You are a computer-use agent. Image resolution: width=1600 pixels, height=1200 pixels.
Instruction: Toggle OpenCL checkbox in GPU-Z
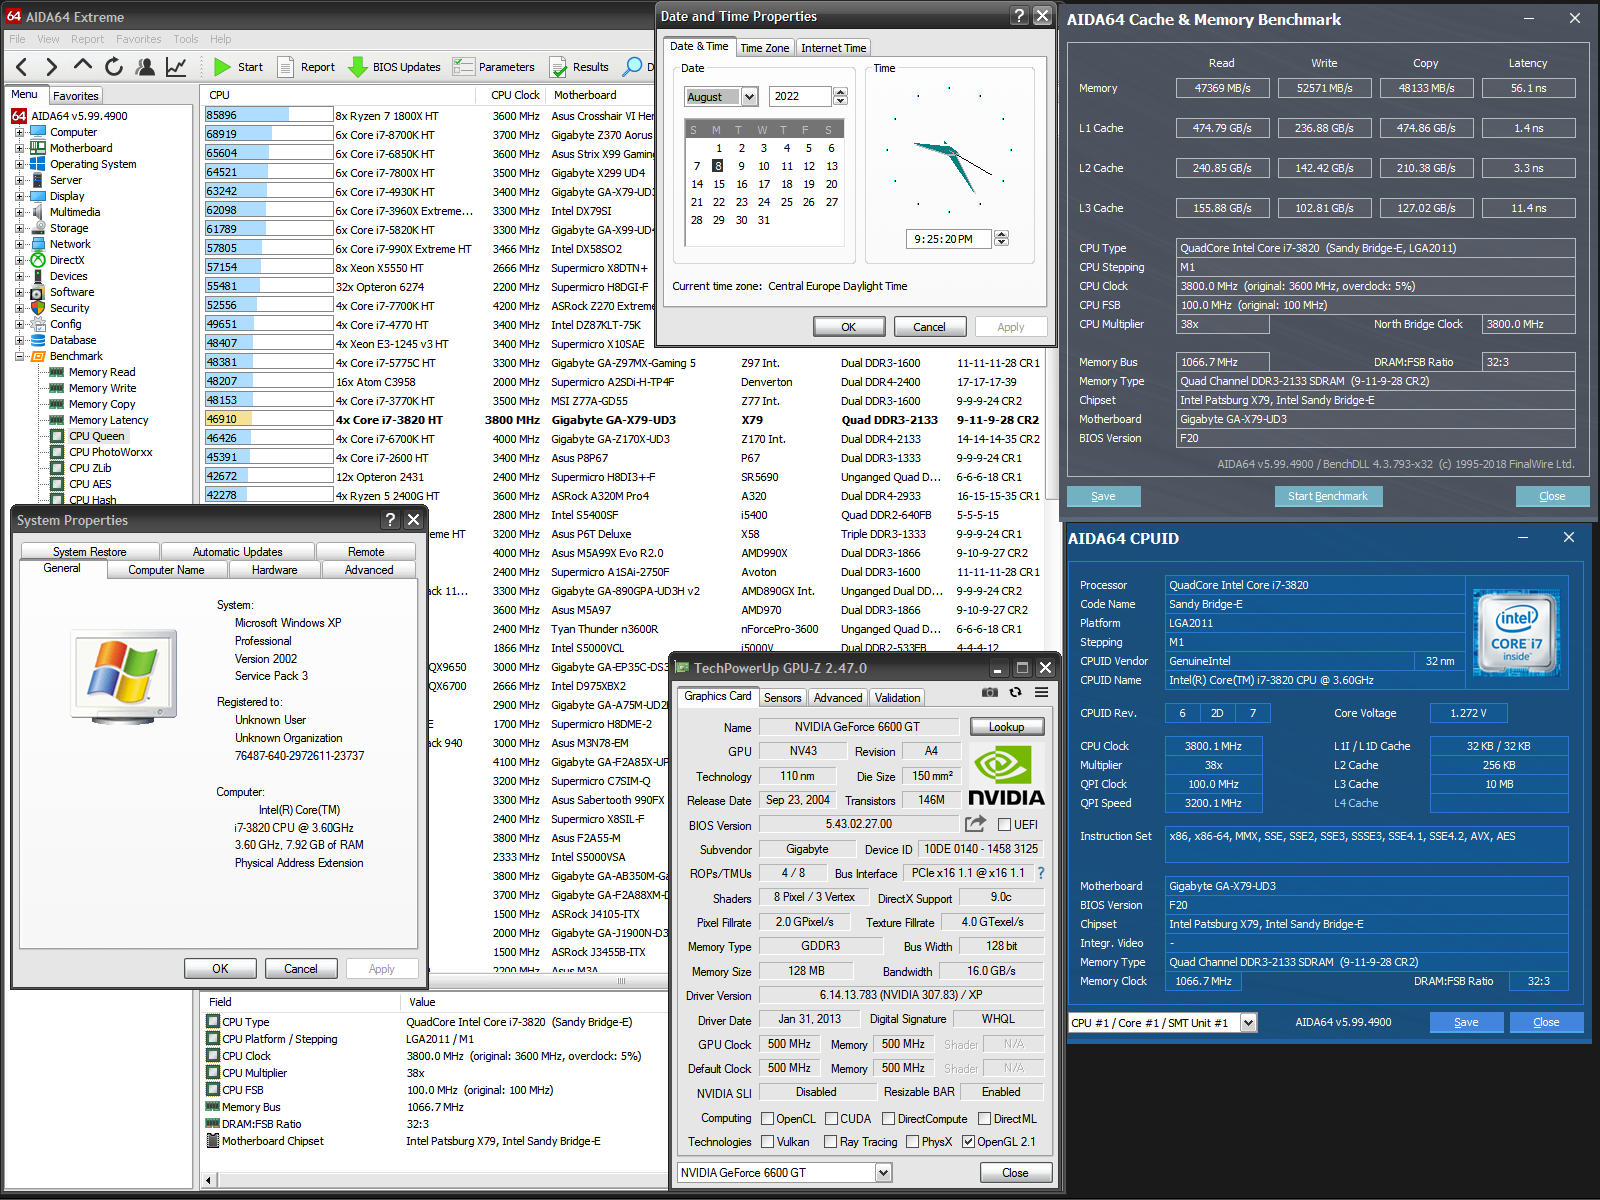[x=767, y=1119]
